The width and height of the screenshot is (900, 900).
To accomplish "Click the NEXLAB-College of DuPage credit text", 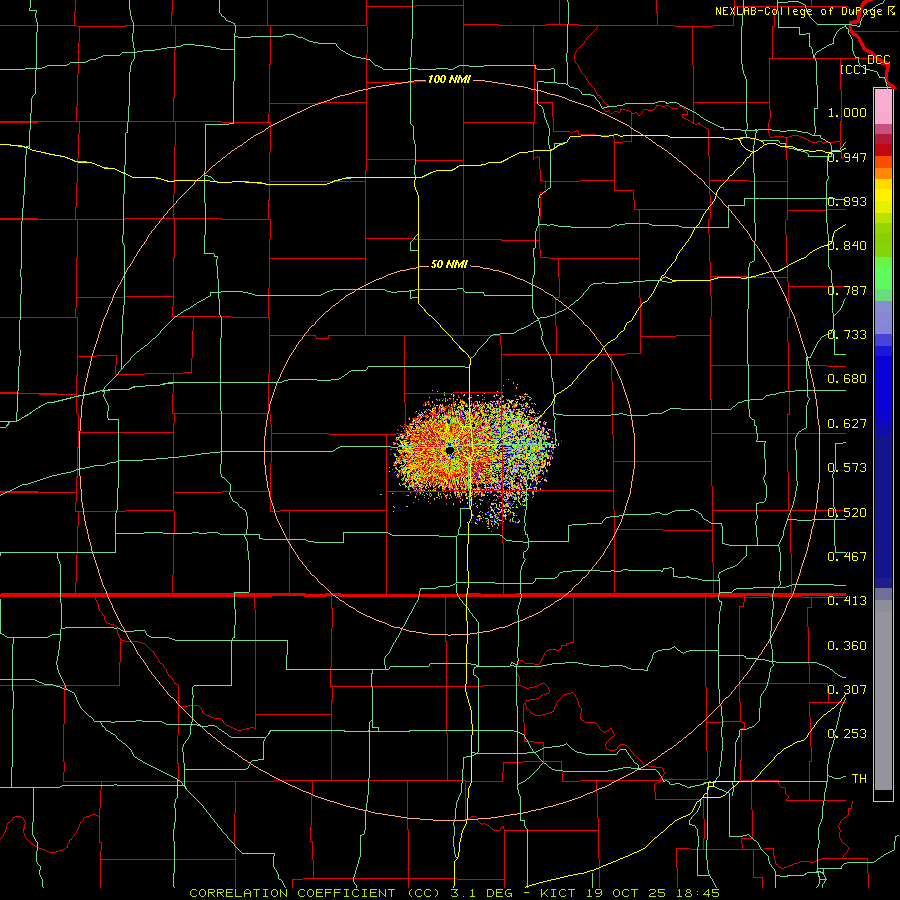I will [804, 11].
